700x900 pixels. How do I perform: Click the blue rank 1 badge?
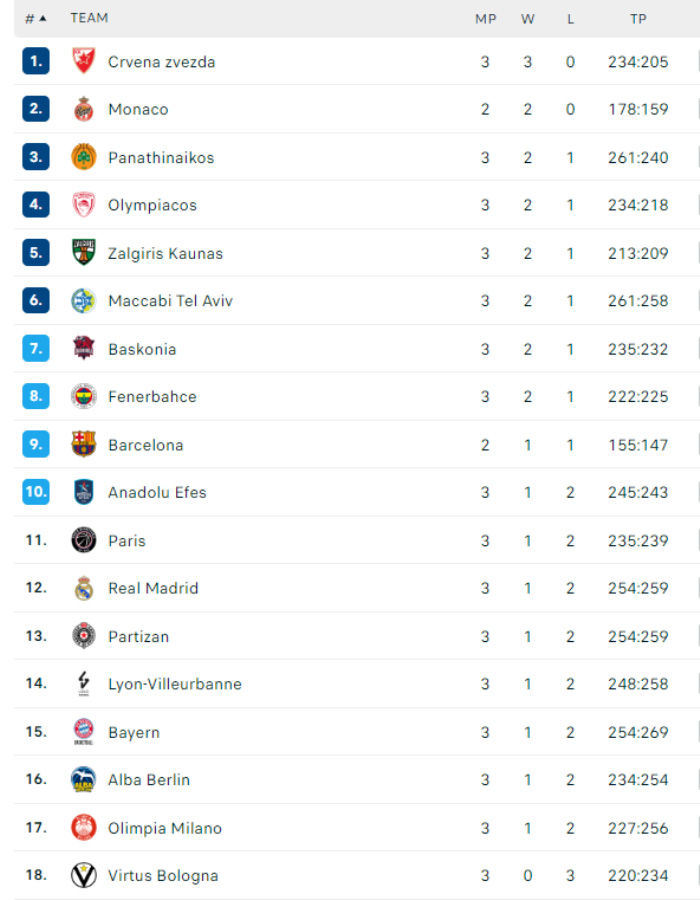[x=36, y=61]
